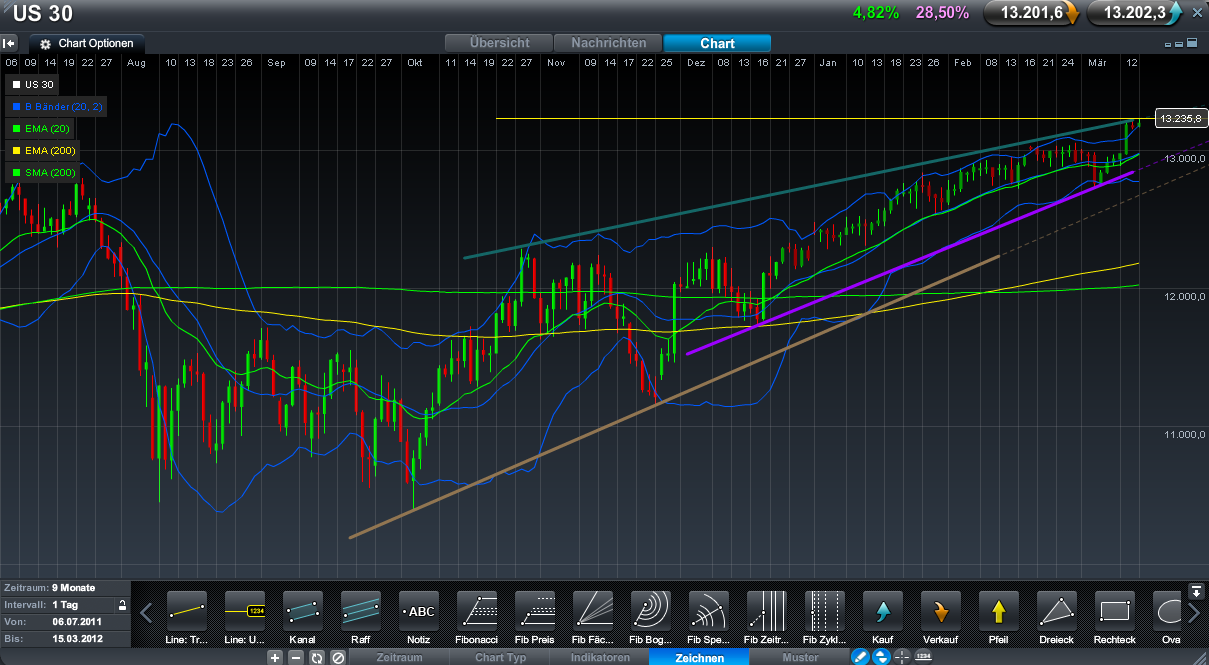Switch to the Indikatoren tab

click(599, 657)
